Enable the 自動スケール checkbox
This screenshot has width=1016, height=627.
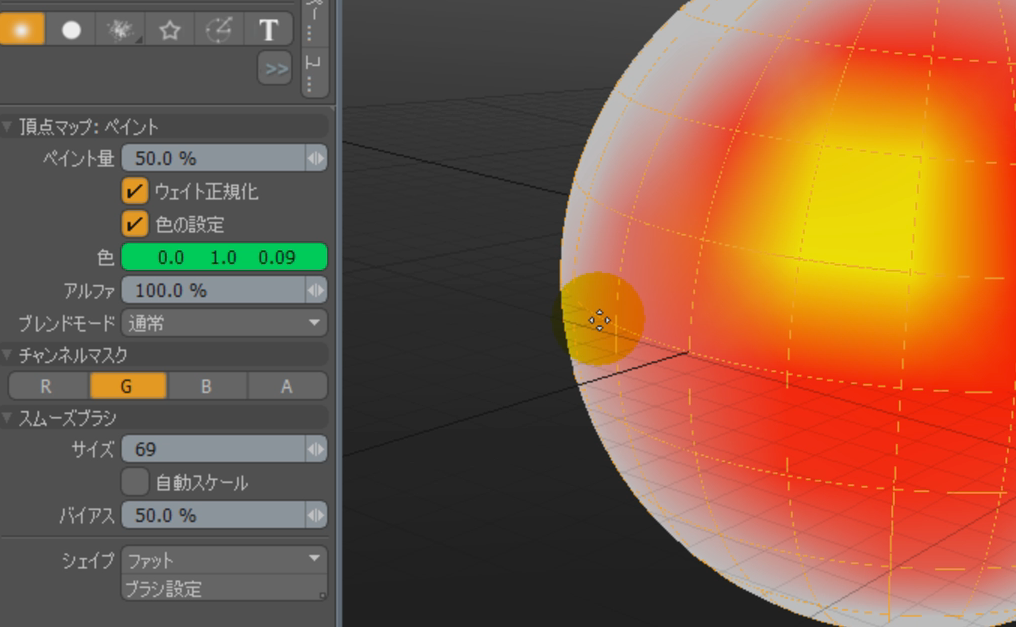(135, 482)
